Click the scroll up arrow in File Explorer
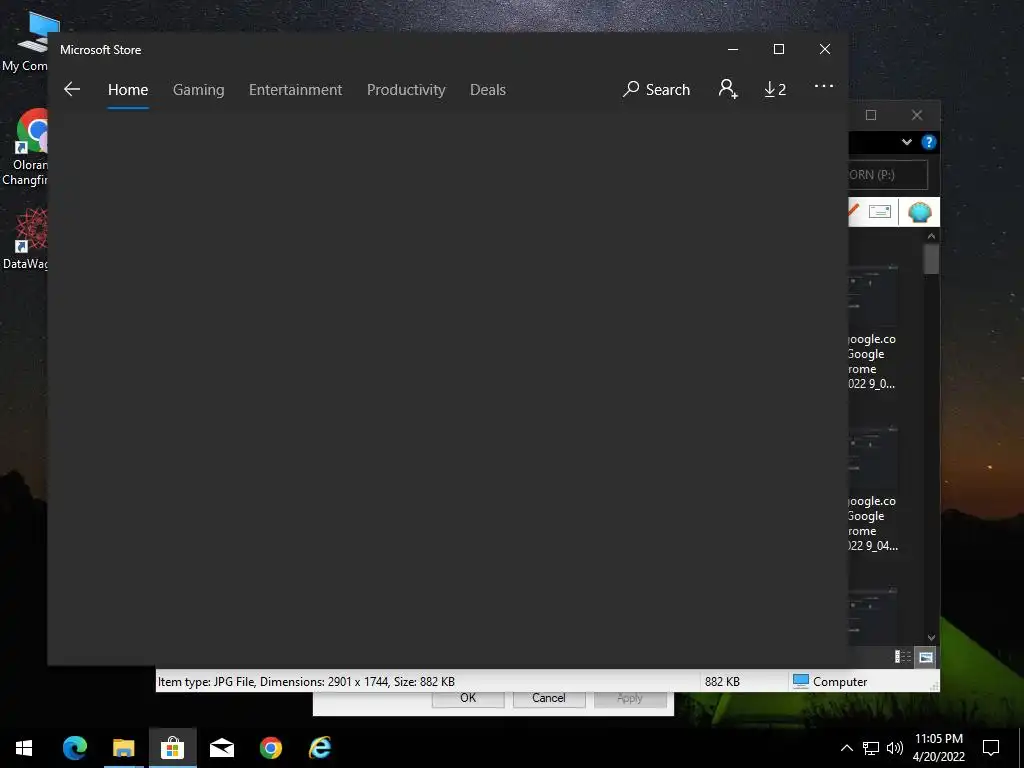 pyautogui.click(x=931, y=236)
